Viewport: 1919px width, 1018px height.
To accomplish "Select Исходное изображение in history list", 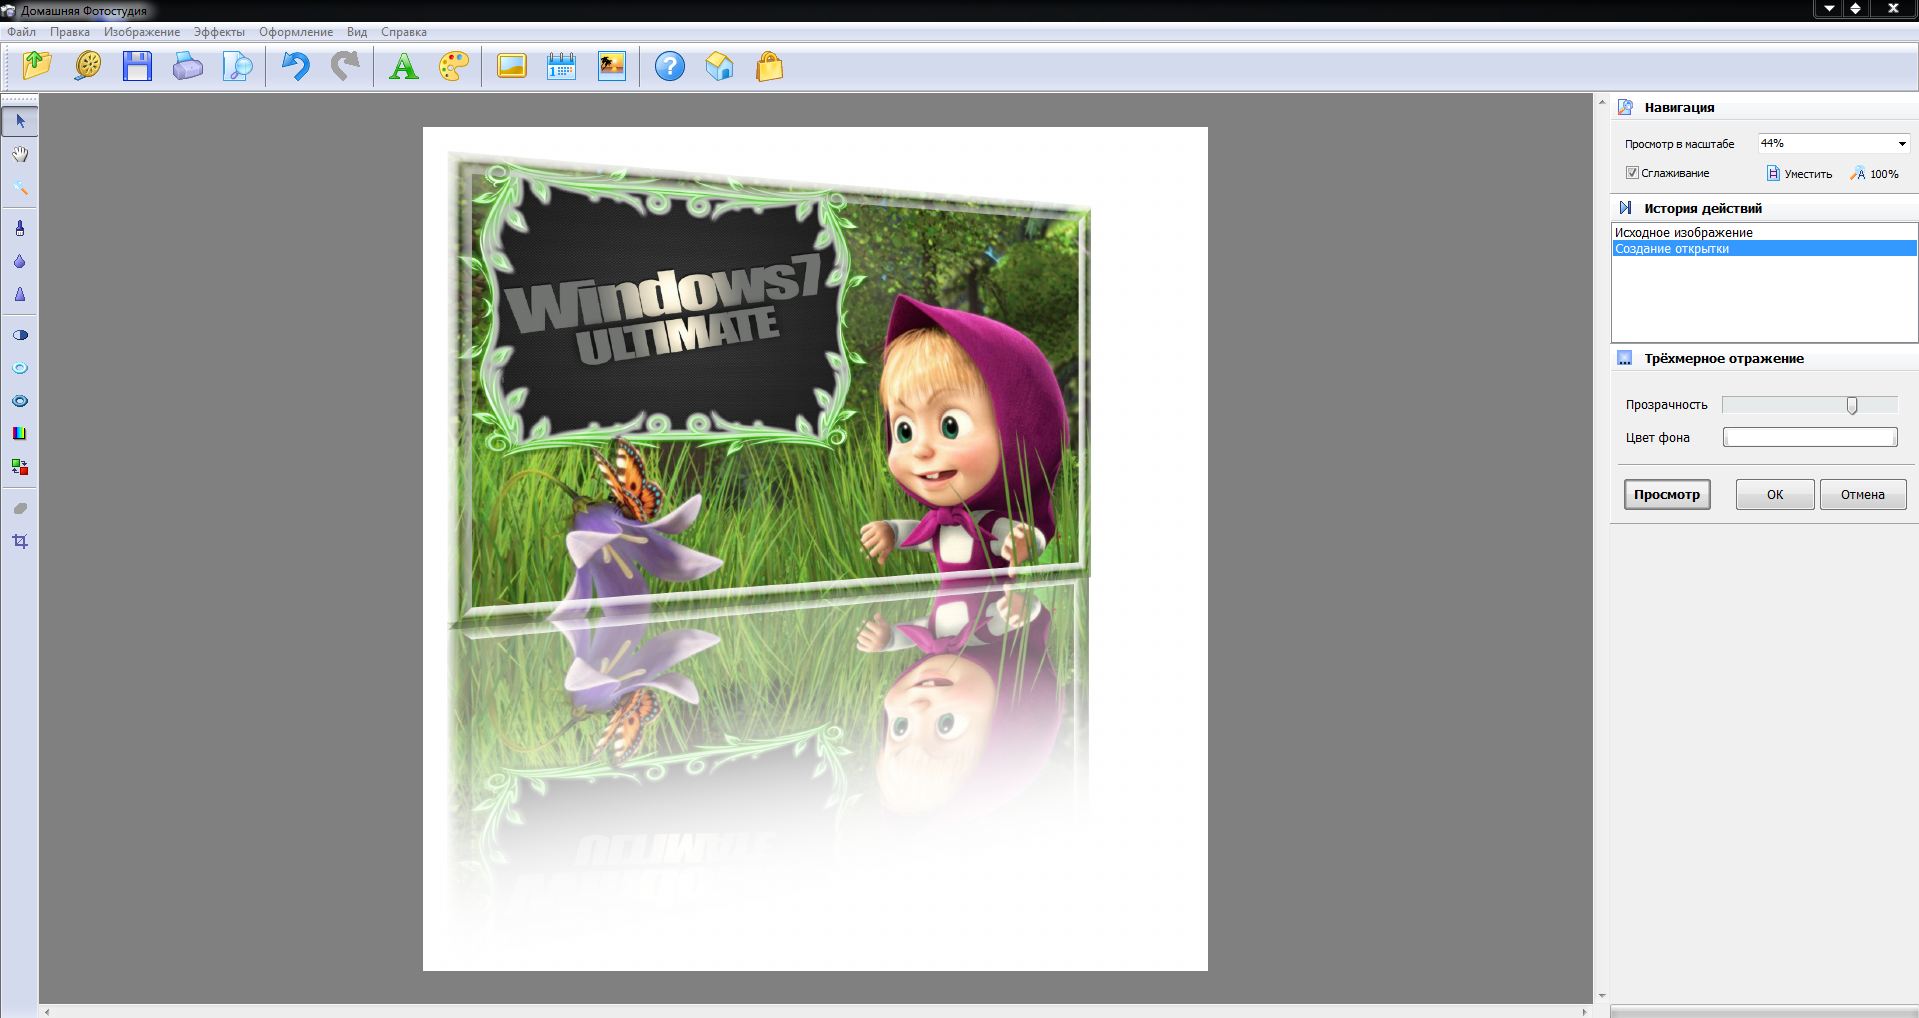I will (1765, 232).
